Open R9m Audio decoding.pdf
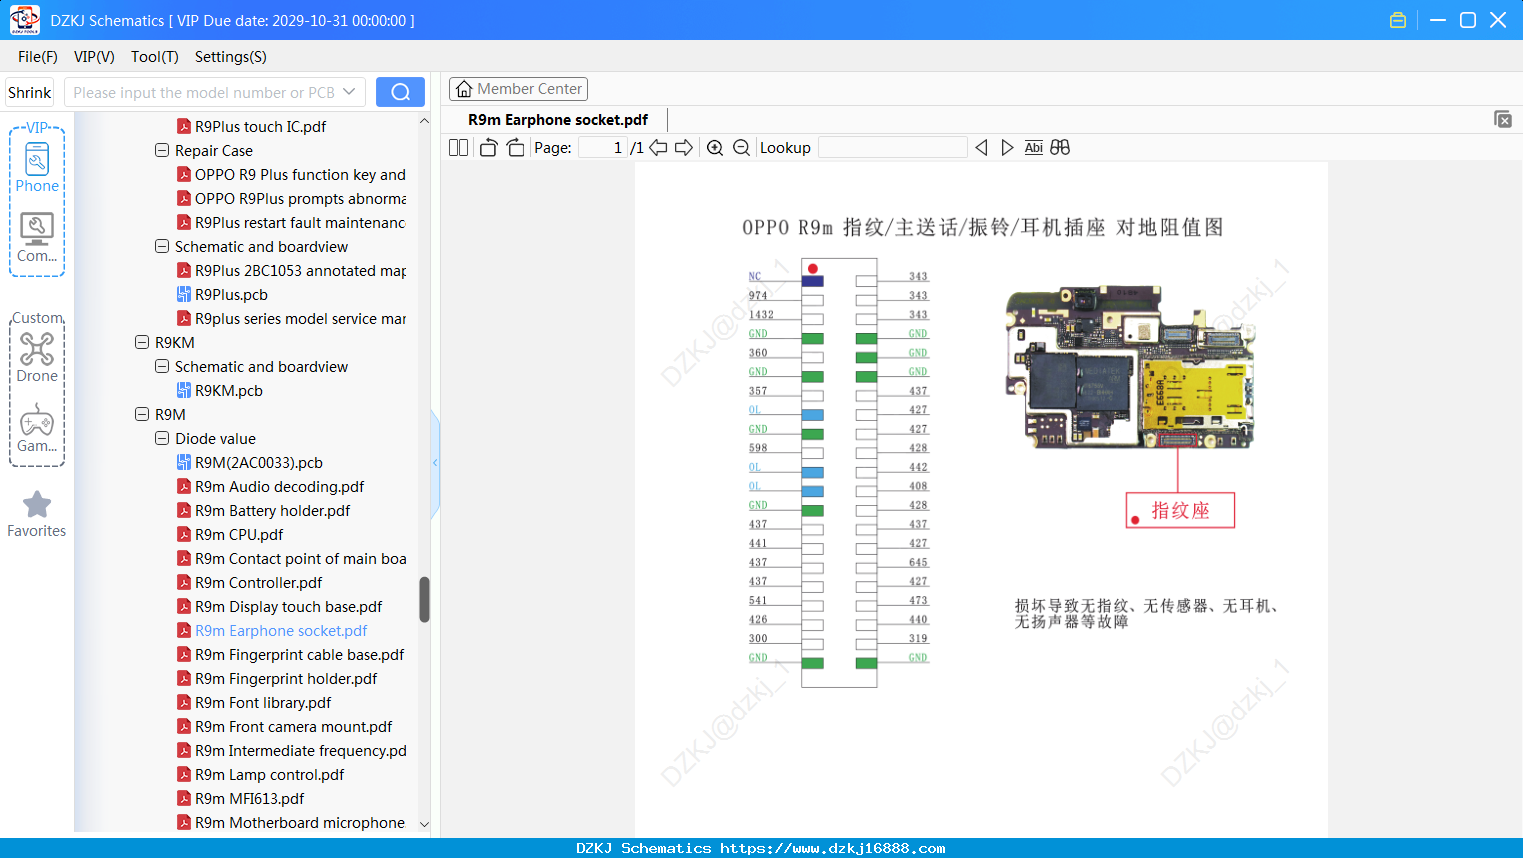Screen dimensions: 1523x858 click(279, 487)
